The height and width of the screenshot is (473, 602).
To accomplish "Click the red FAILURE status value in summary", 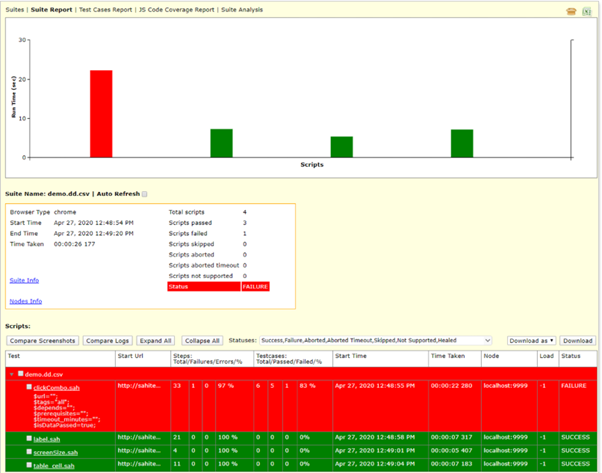I will pos(255,286).
